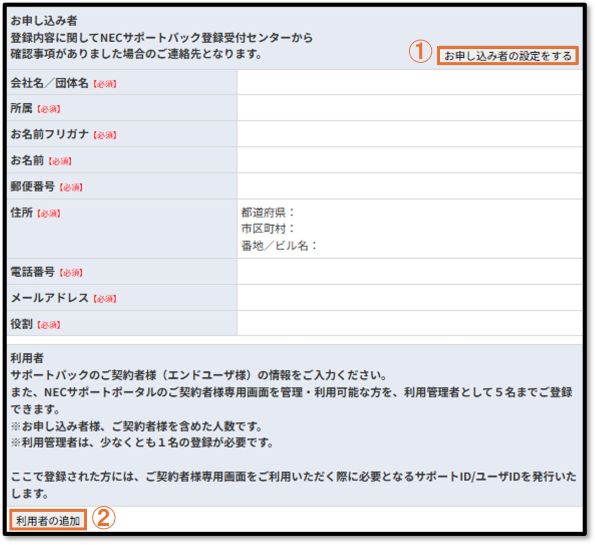This screenshot has width=595, height=545.
Task: Click the 住所 row label
Action: (x=22, y=213)
